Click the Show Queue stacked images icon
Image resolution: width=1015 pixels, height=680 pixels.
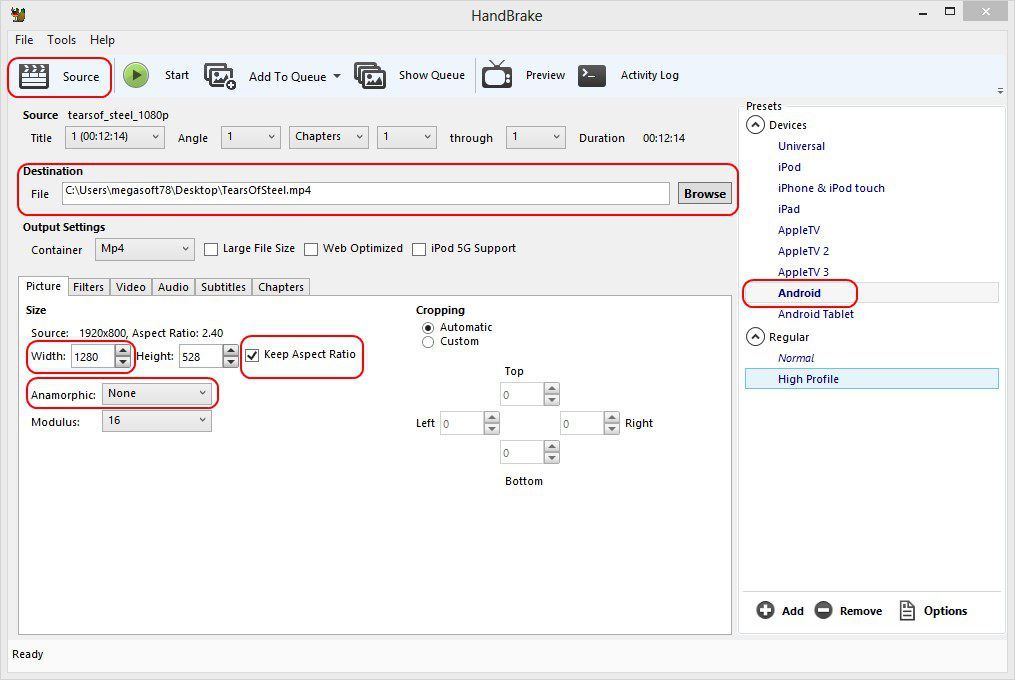(x=370, y=75)
